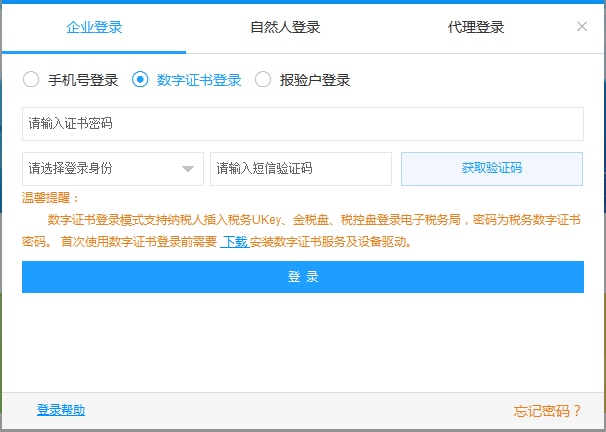Screen dimensions: 606x432
Task: Open the 登录帮助 link
Action: [61, 410]
